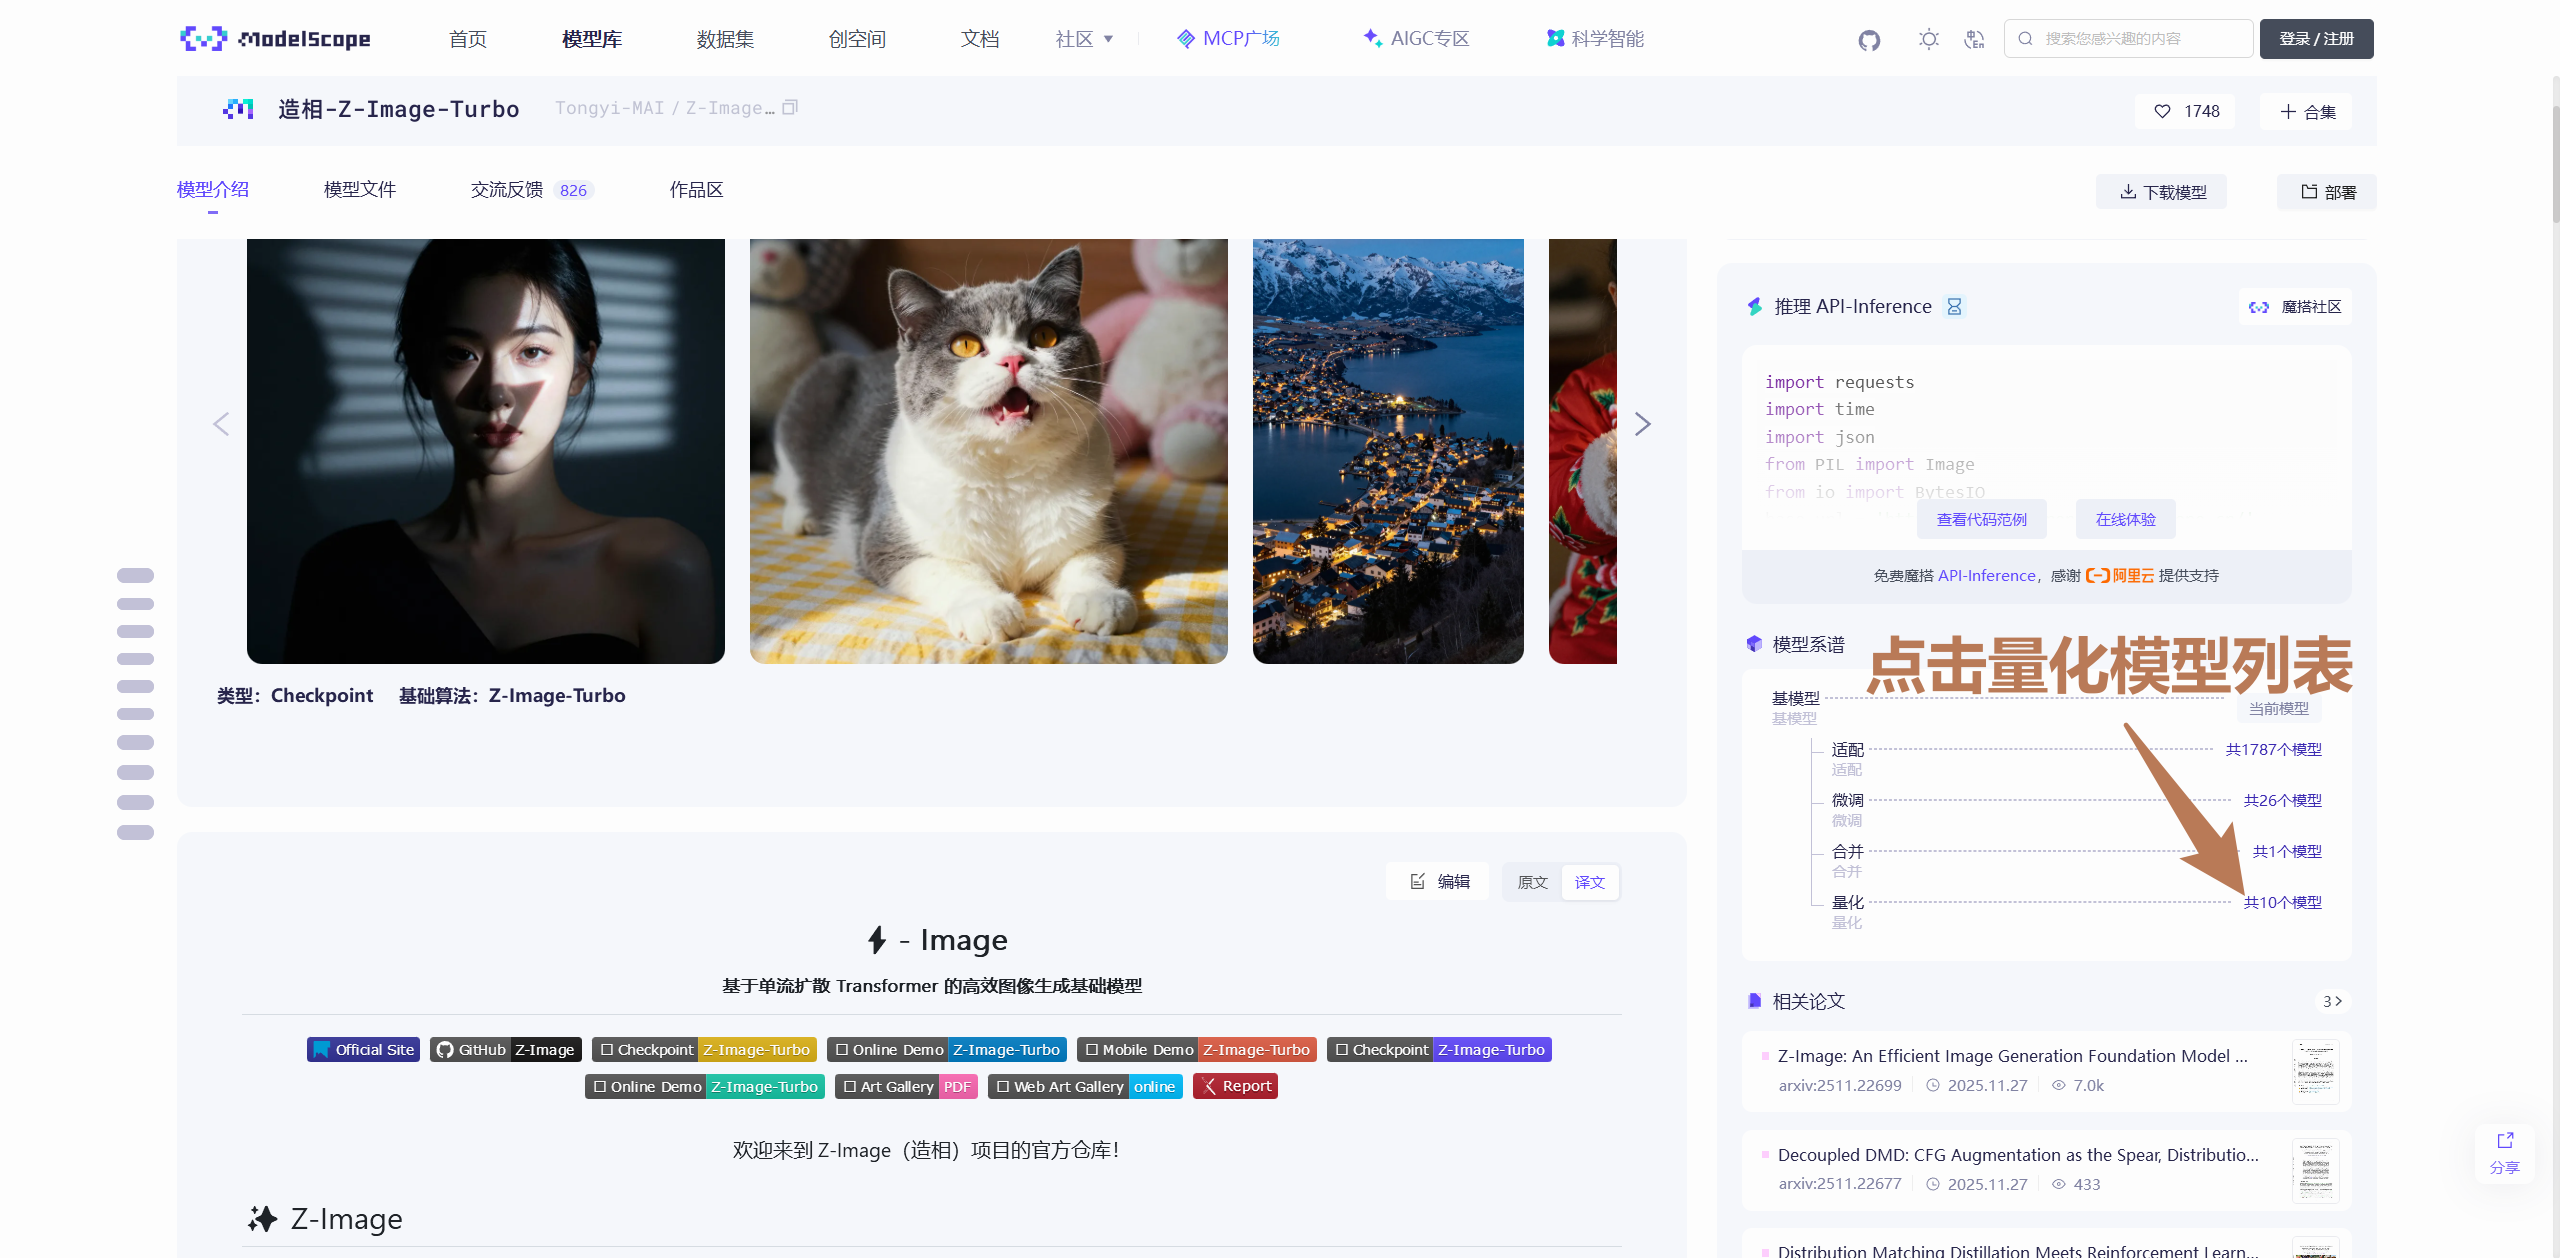
Task: Open the API-Inference link in footer note
Action: tap(1986, 575)
